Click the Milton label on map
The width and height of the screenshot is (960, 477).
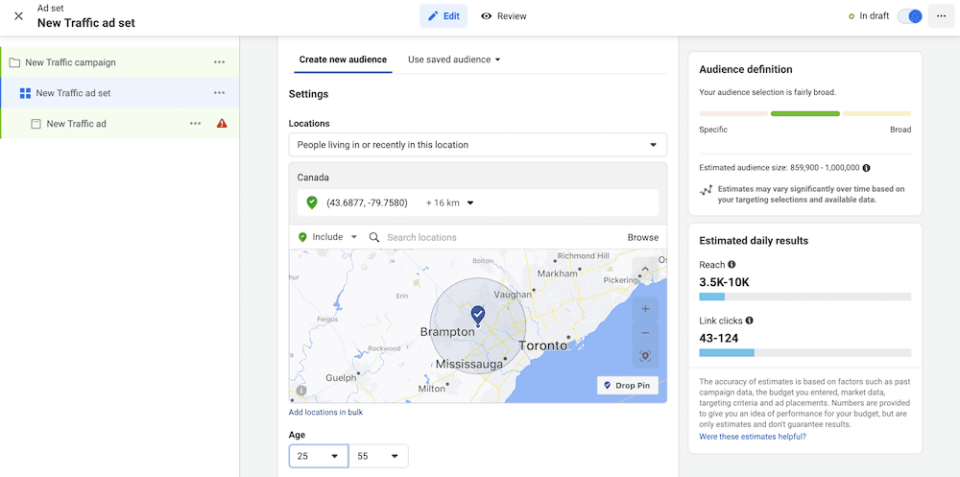tap(431, 388)
